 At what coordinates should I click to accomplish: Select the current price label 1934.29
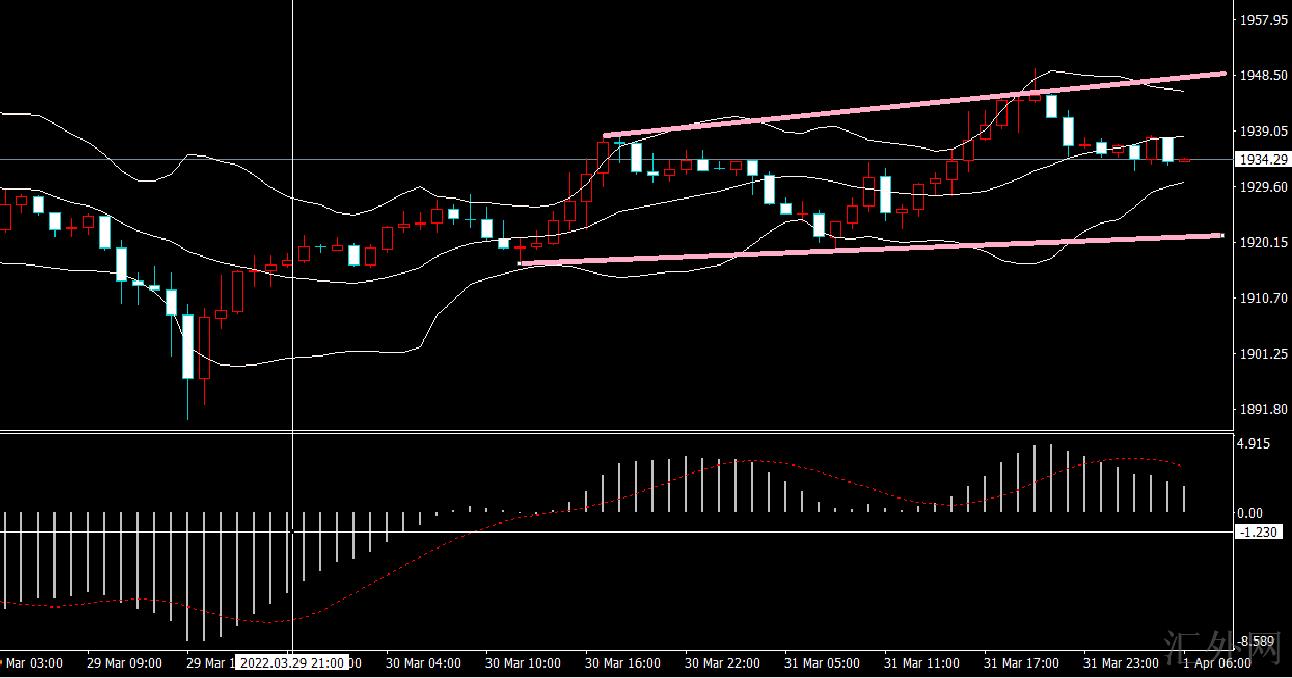pyautogui.click(x=1262, y=159)
